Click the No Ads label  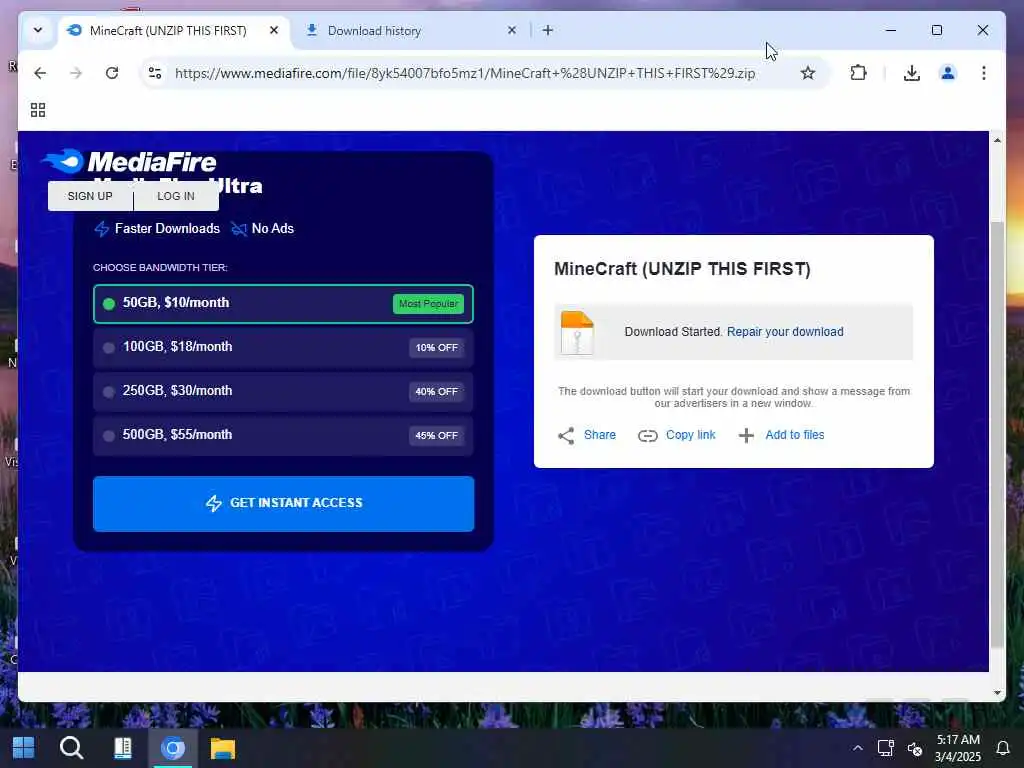263,229
